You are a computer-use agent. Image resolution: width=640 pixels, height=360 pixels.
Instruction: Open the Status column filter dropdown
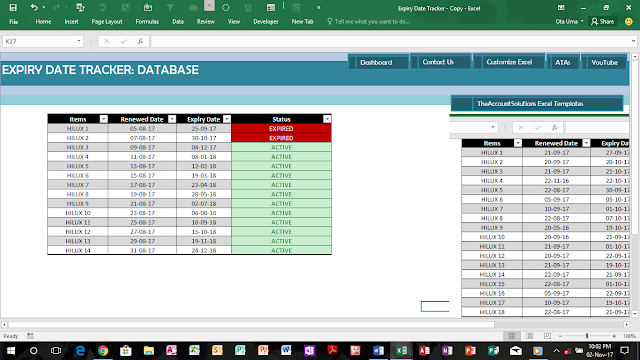(x=327, y=119)
